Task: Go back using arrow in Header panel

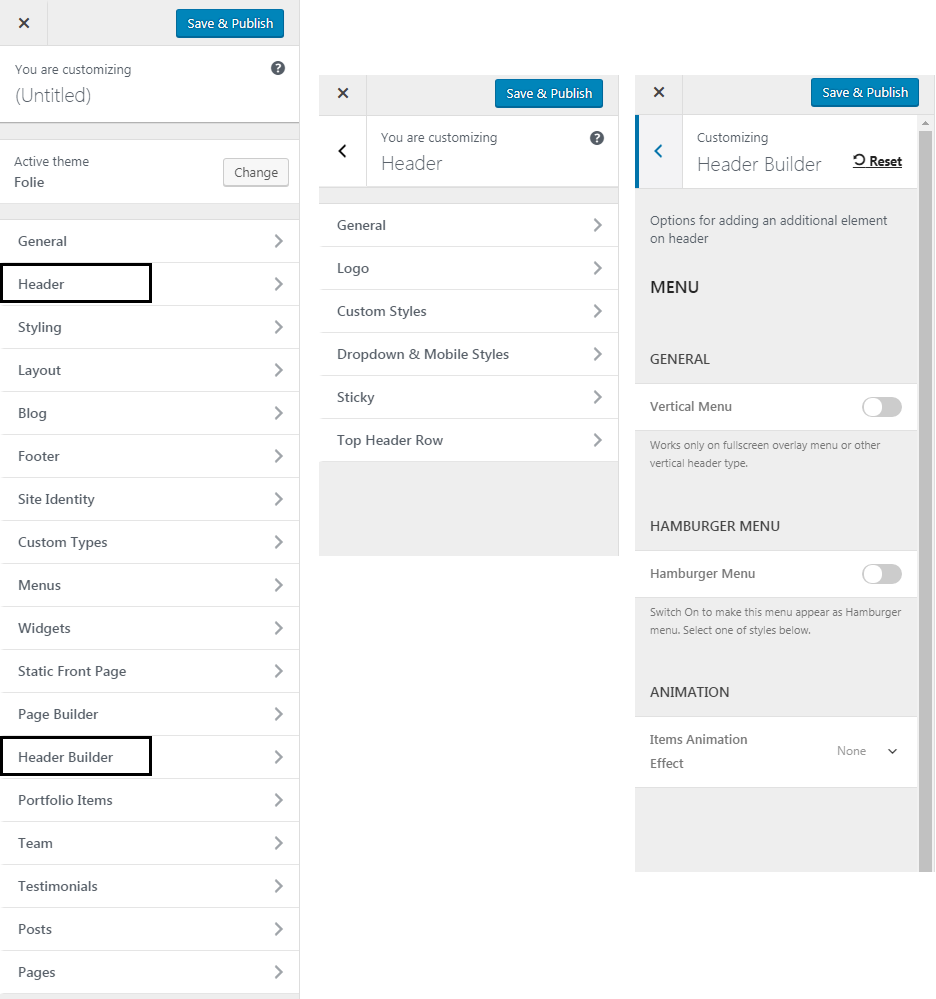Action: coord(343,151)
